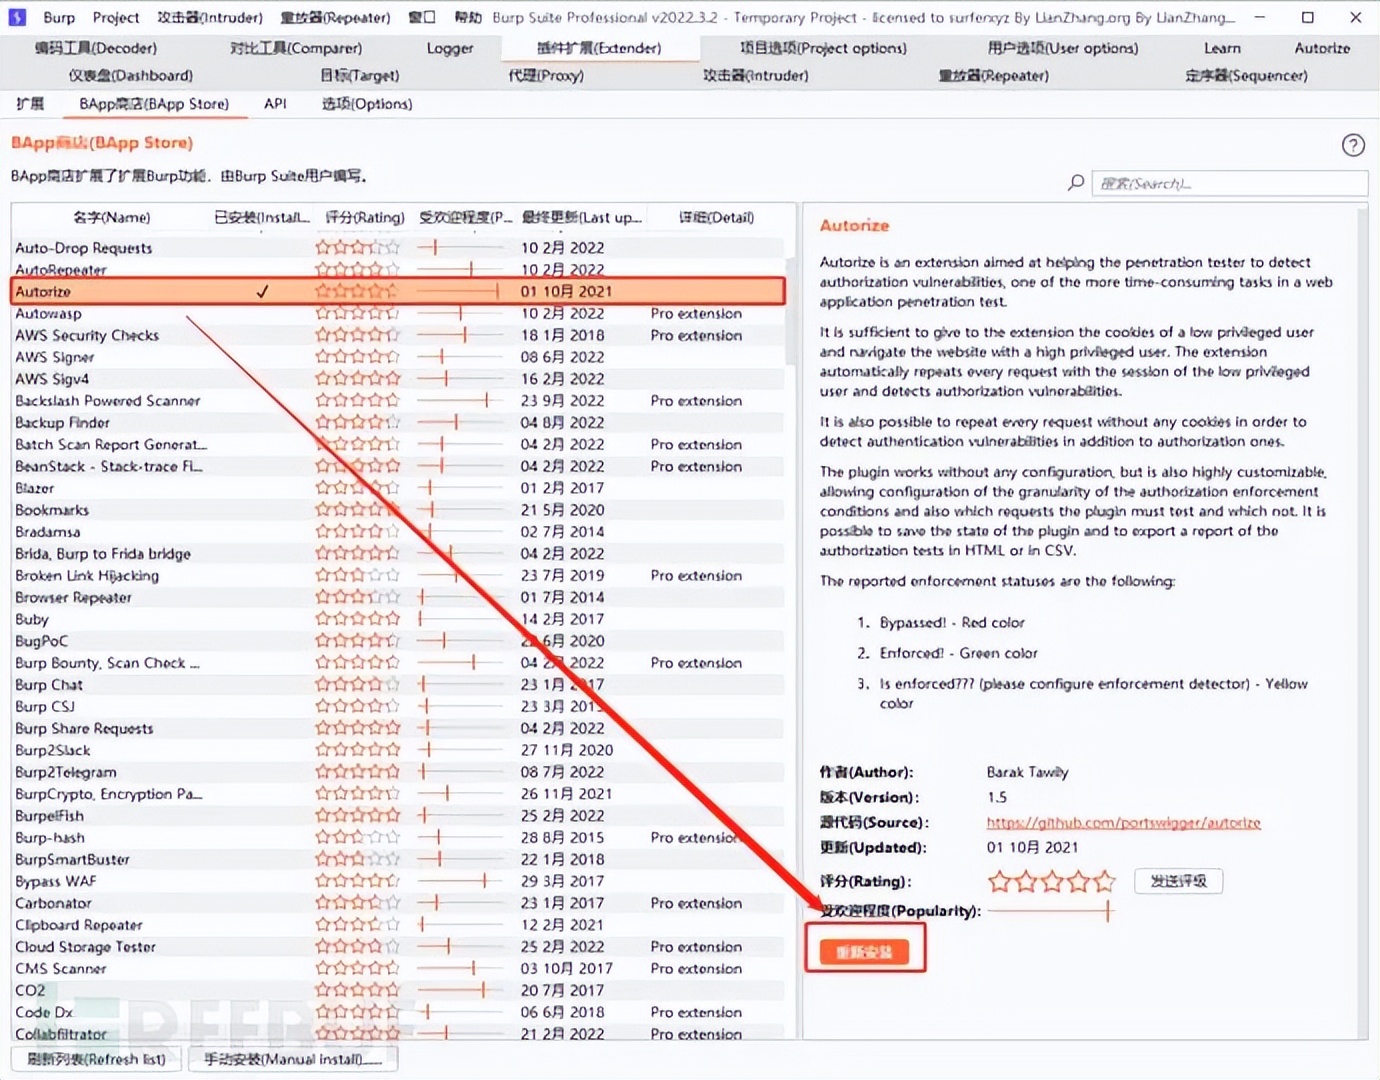Go to the Target tab
Viewport: 1380px width, 1080px height.
[359, 75]
